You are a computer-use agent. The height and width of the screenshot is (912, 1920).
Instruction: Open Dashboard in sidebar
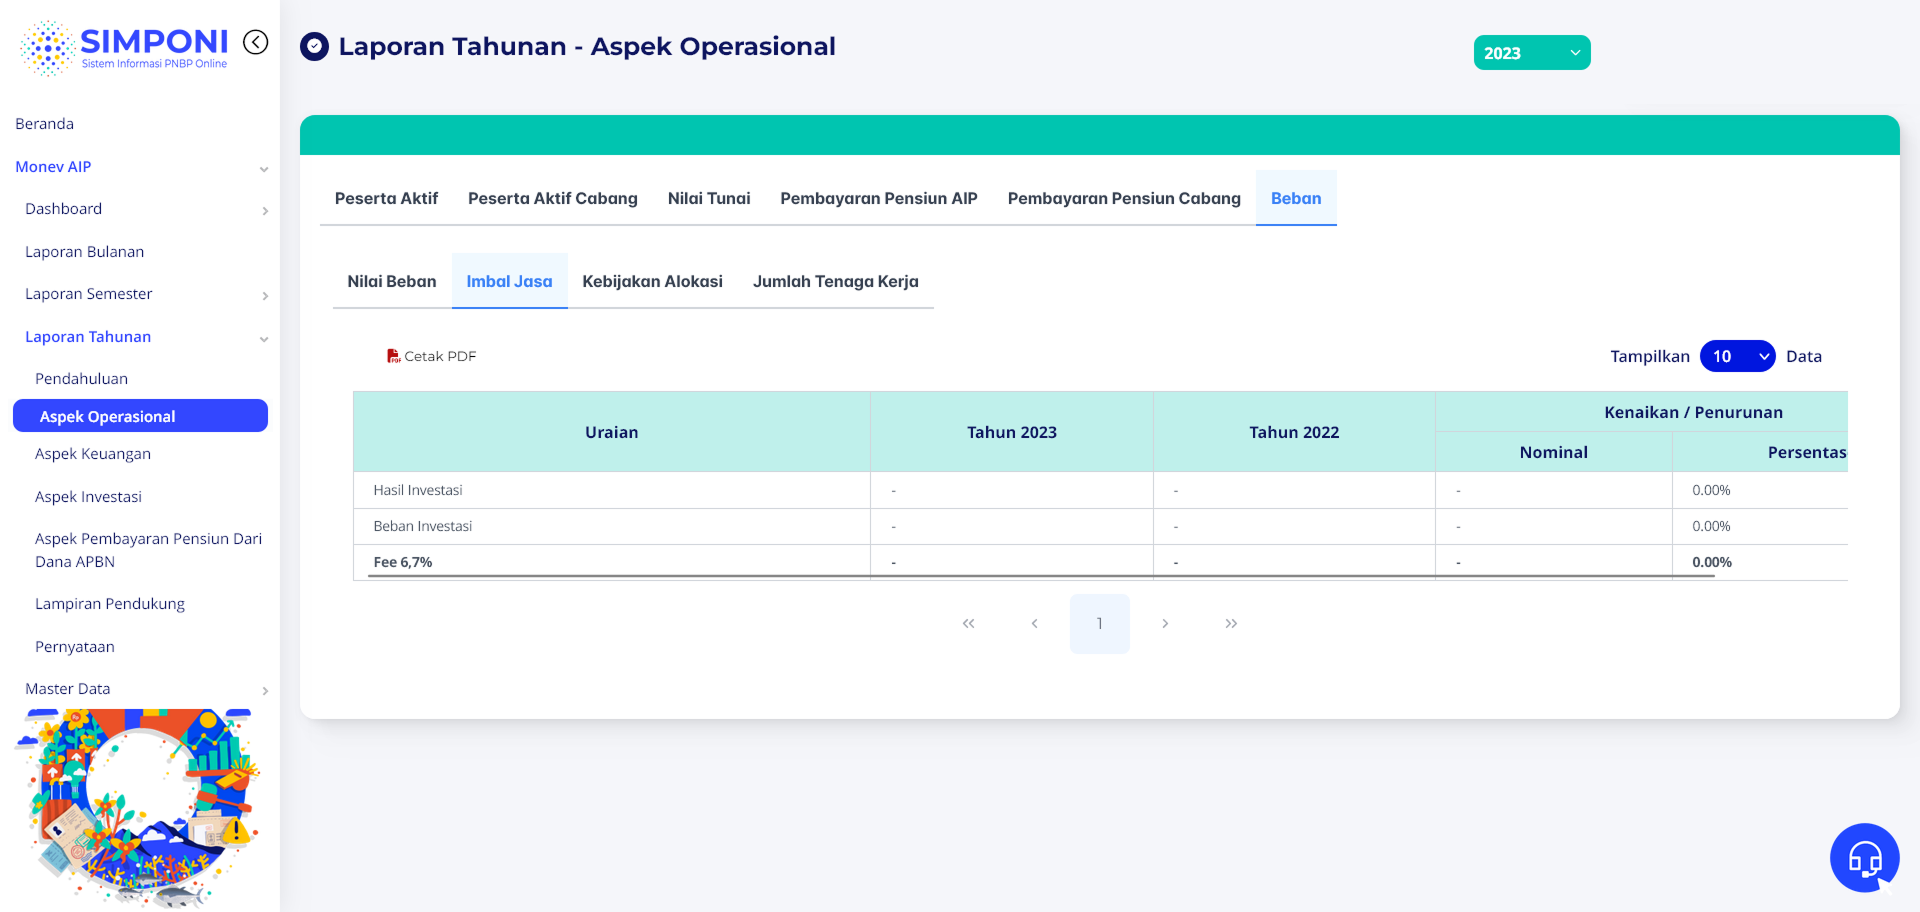click(x=63, y=209)
